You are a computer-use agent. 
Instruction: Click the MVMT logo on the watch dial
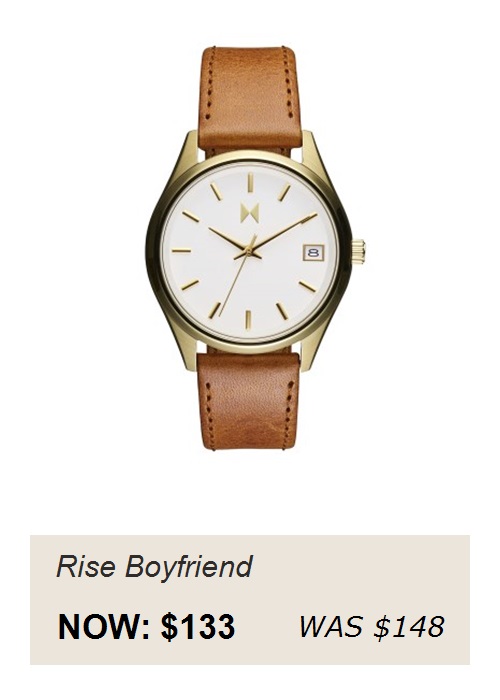[x=249, y=212]
